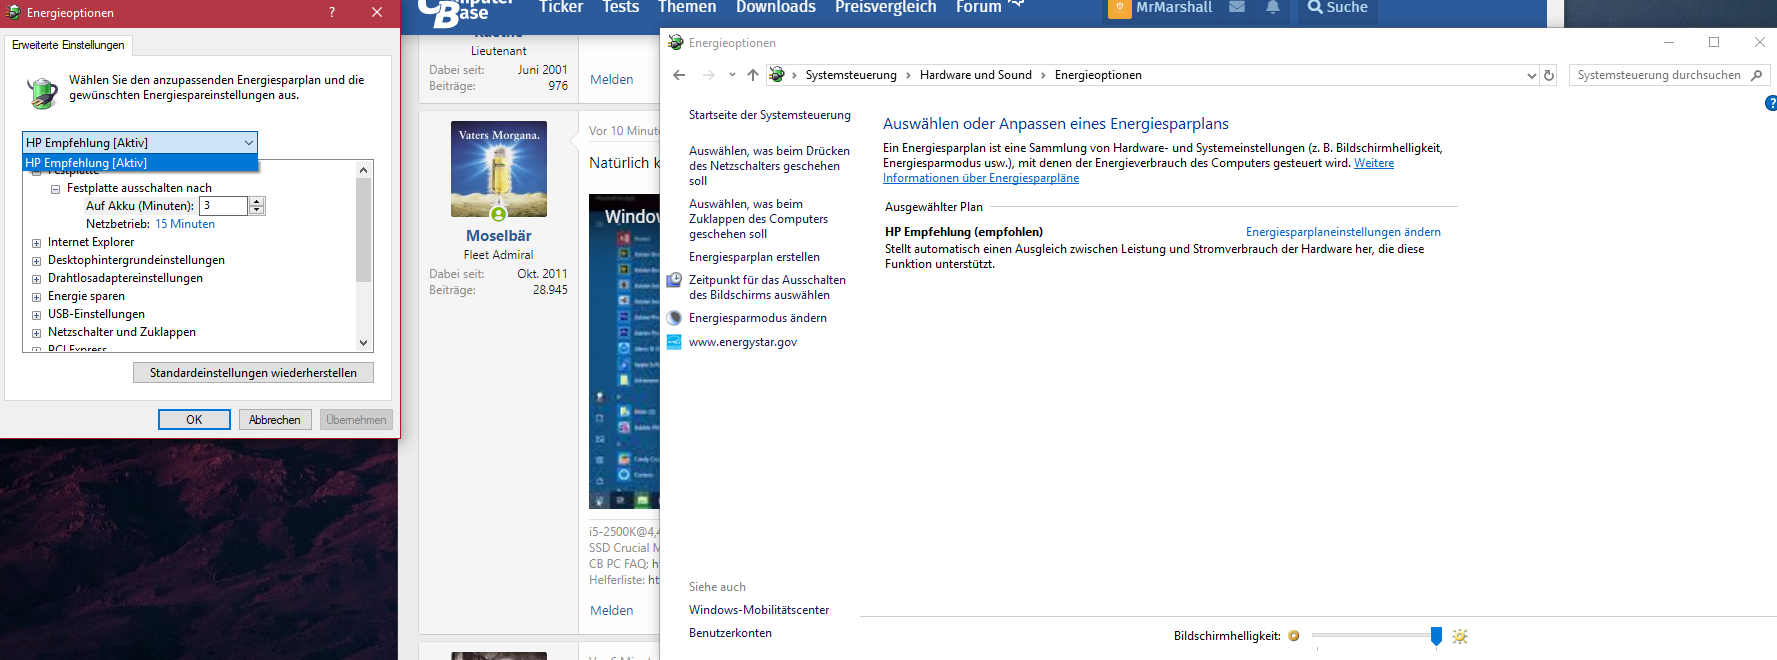This screenshot has height=660, width=1777.
Task: Expand Netzschalter und Zuklappen node
Action: [37, 333]
